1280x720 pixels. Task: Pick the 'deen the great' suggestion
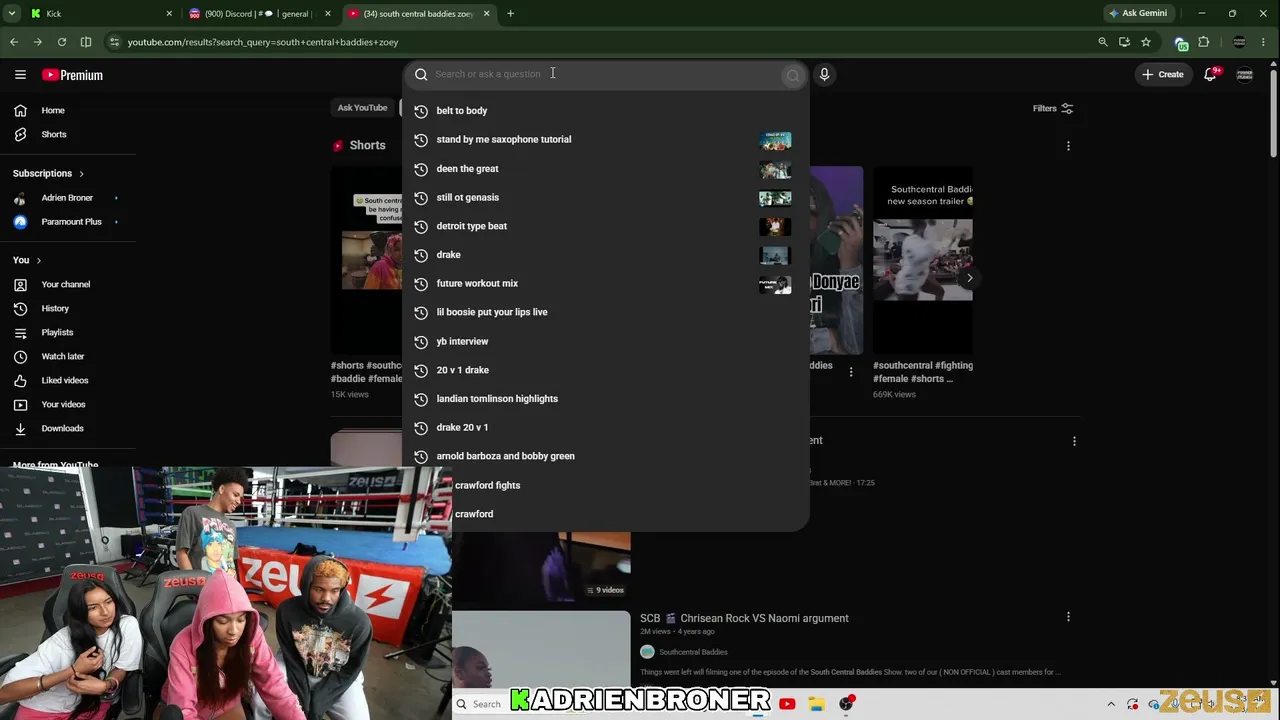pyautogui.click(x=604, y=169)
